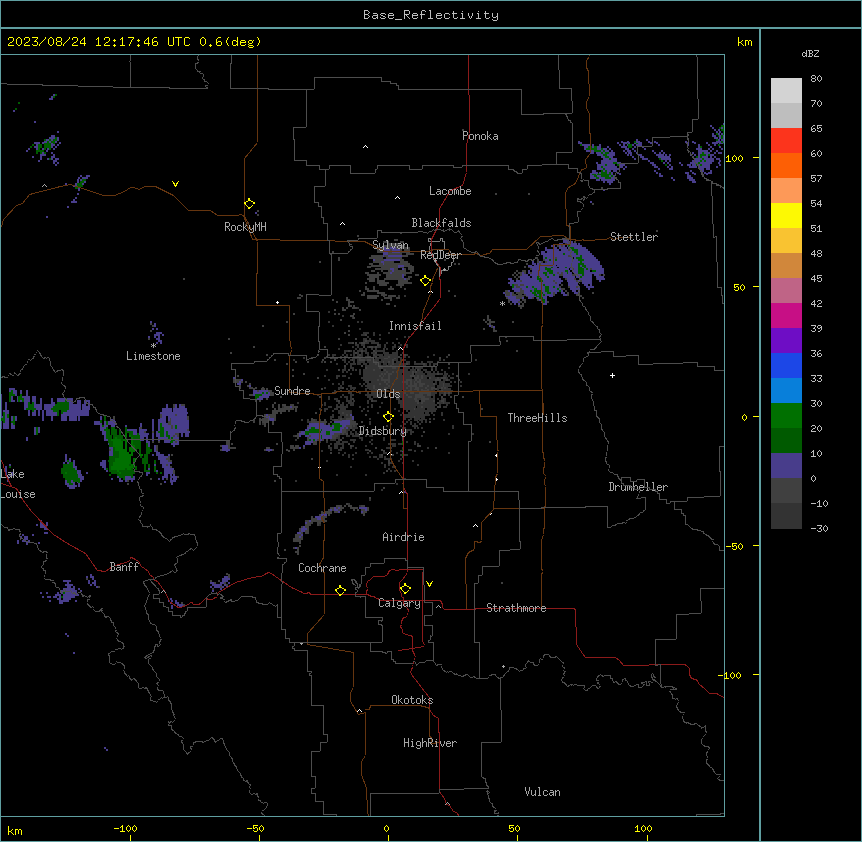The width and height of the screenshot is (862, 842).
Task: Click the Sundre town label
Action: pyautogui.click(x=292, y=391)
